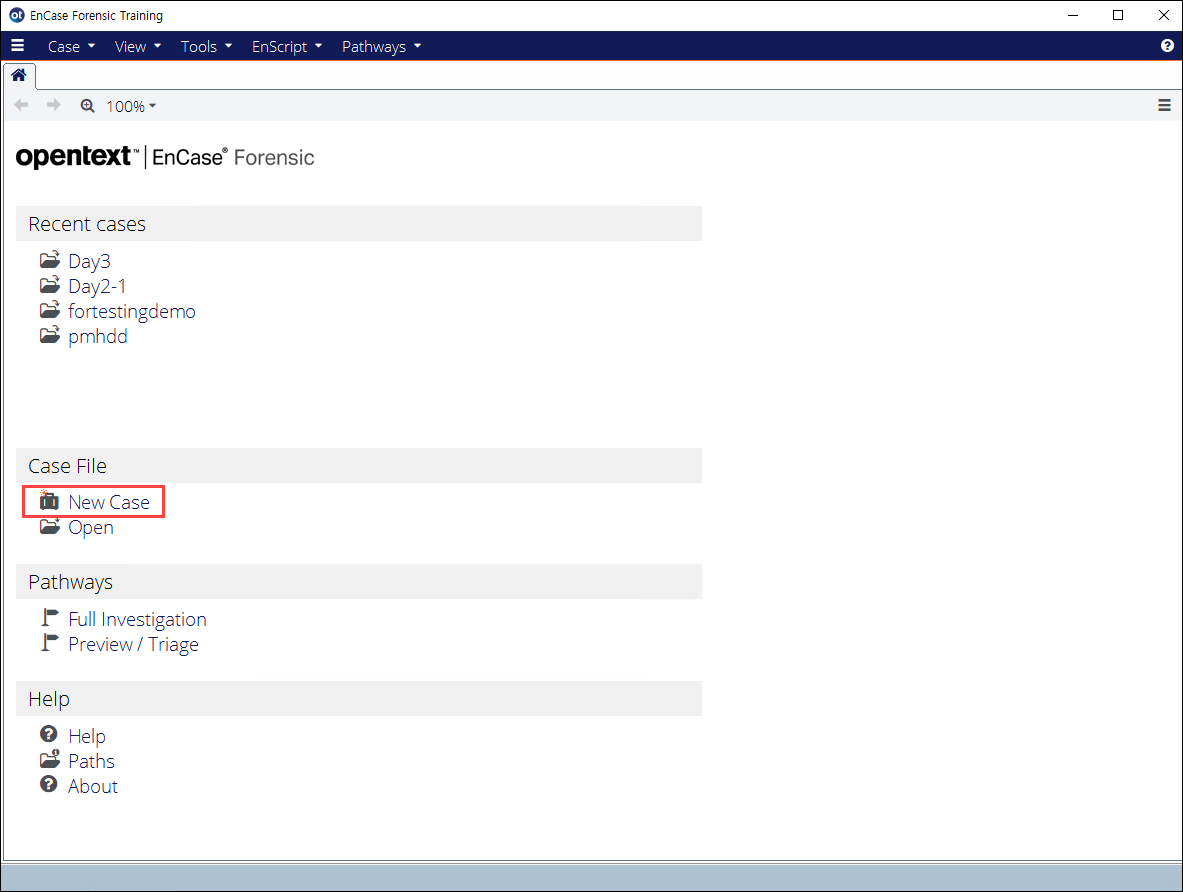
Task: Click the dropdown arrow next to View
Action: click(x=158, y=46)
